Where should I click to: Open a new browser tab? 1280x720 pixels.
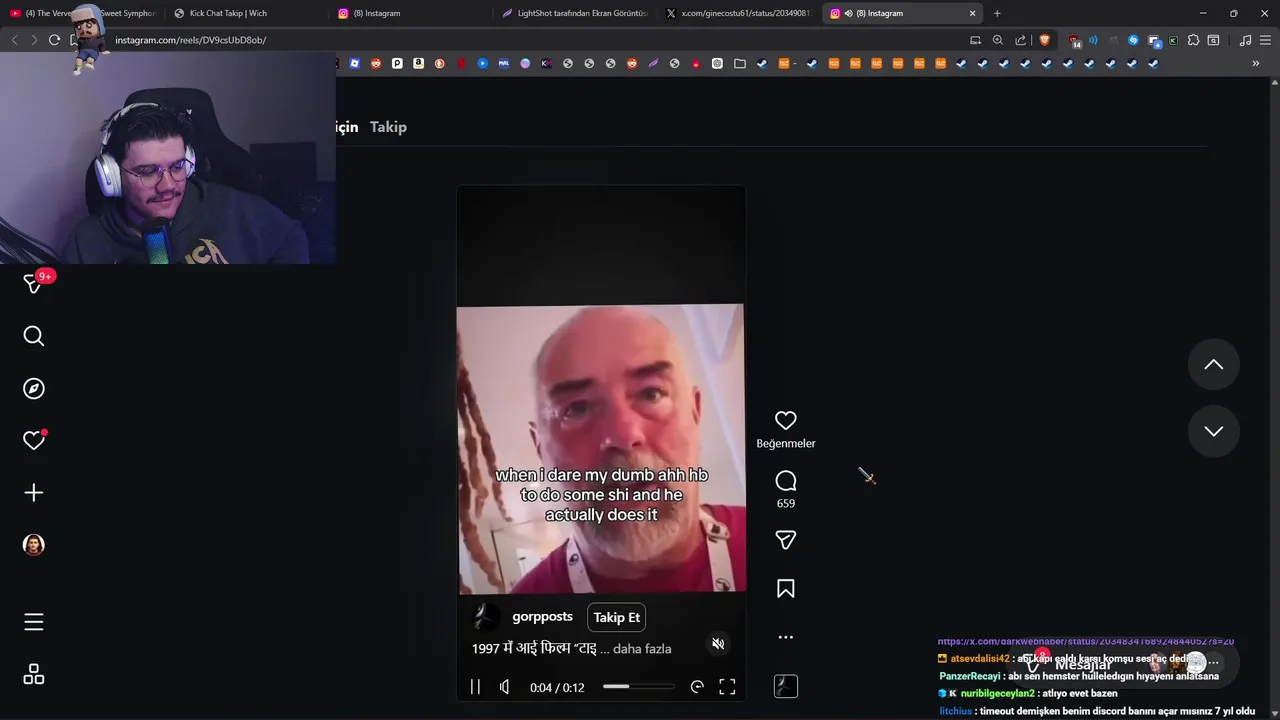tap(997, 13)
